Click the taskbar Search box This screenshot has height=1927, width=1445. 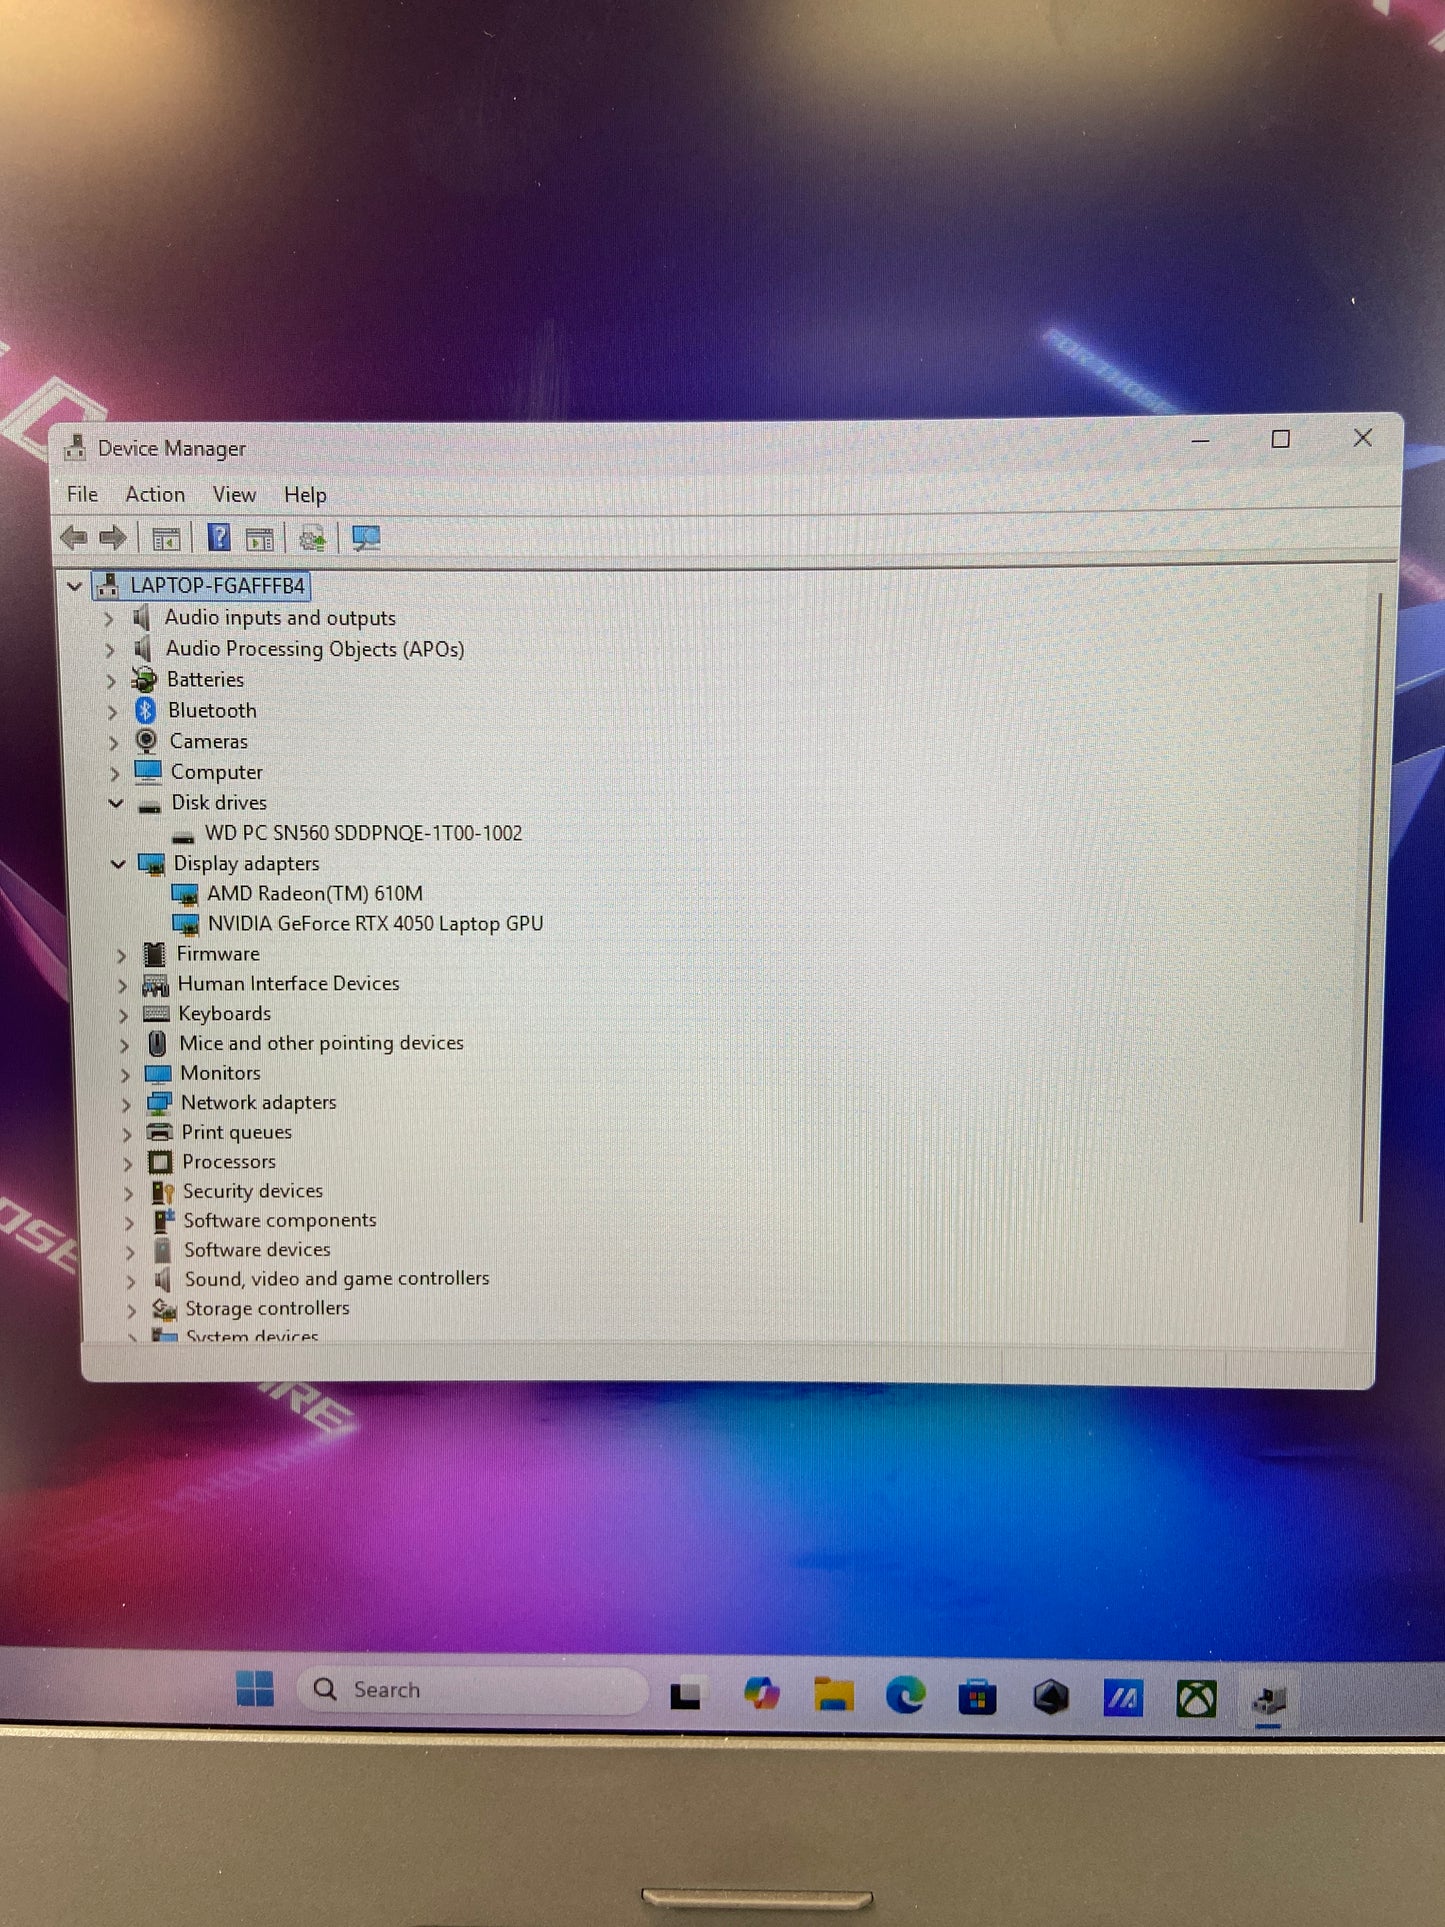point(473,1690)
